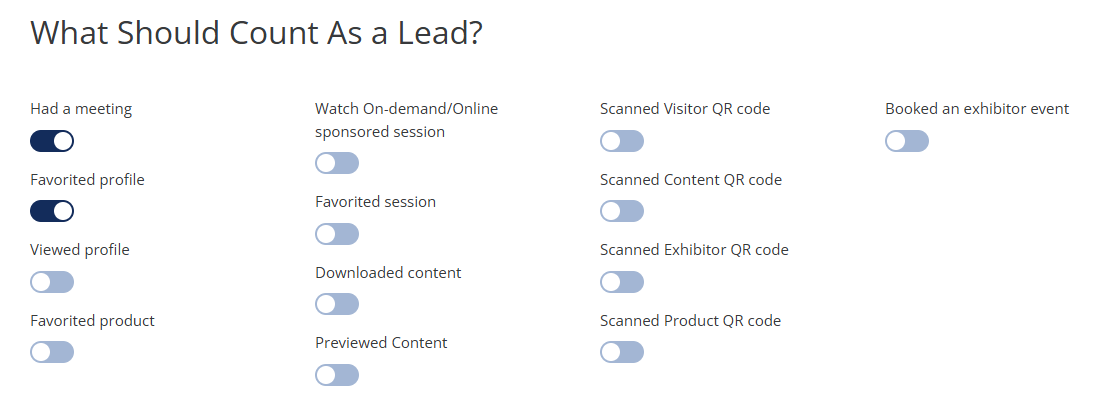Enable the Downloaded content toggle
The height and width of the screenshot is (416, 1107).
337,304
